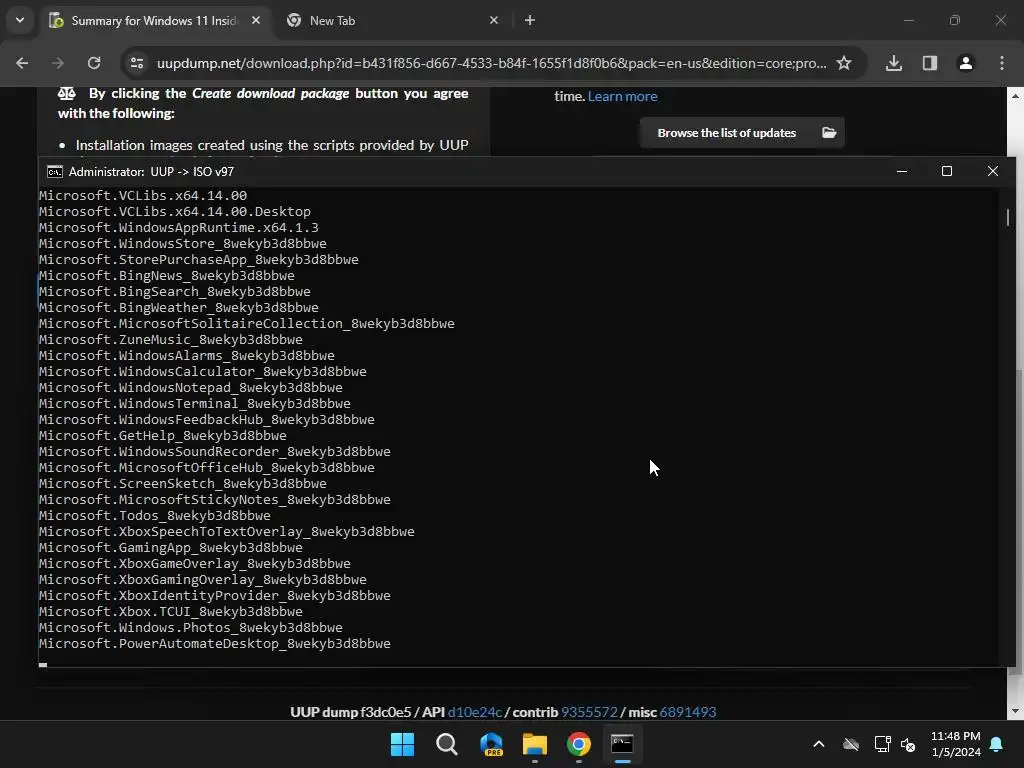
Task: Switch to Summary for Windows 11 Insider tab
Action: click(x=154, y=20)
